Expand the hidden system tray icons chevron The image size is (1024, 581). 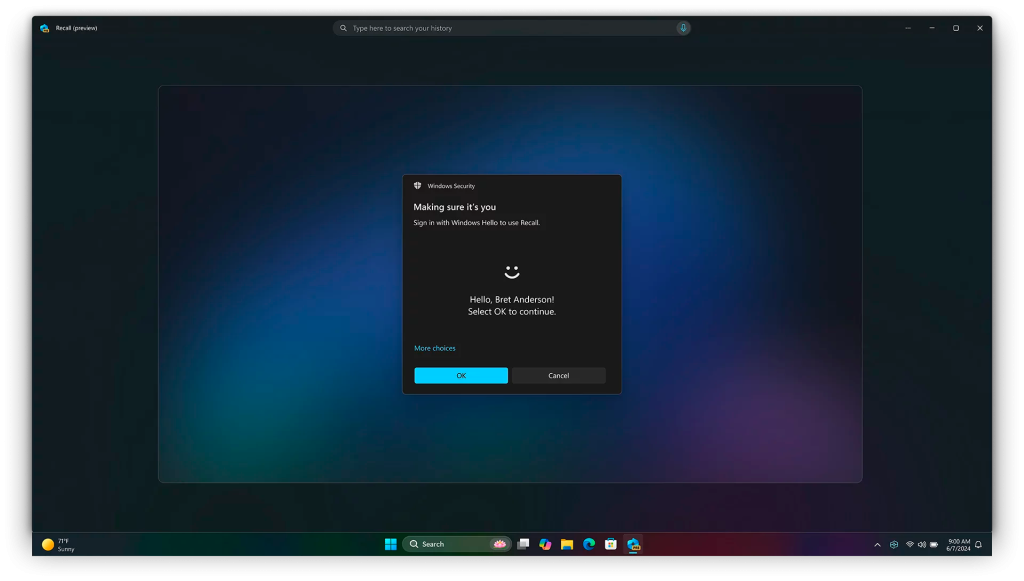[x=877, y=544]
